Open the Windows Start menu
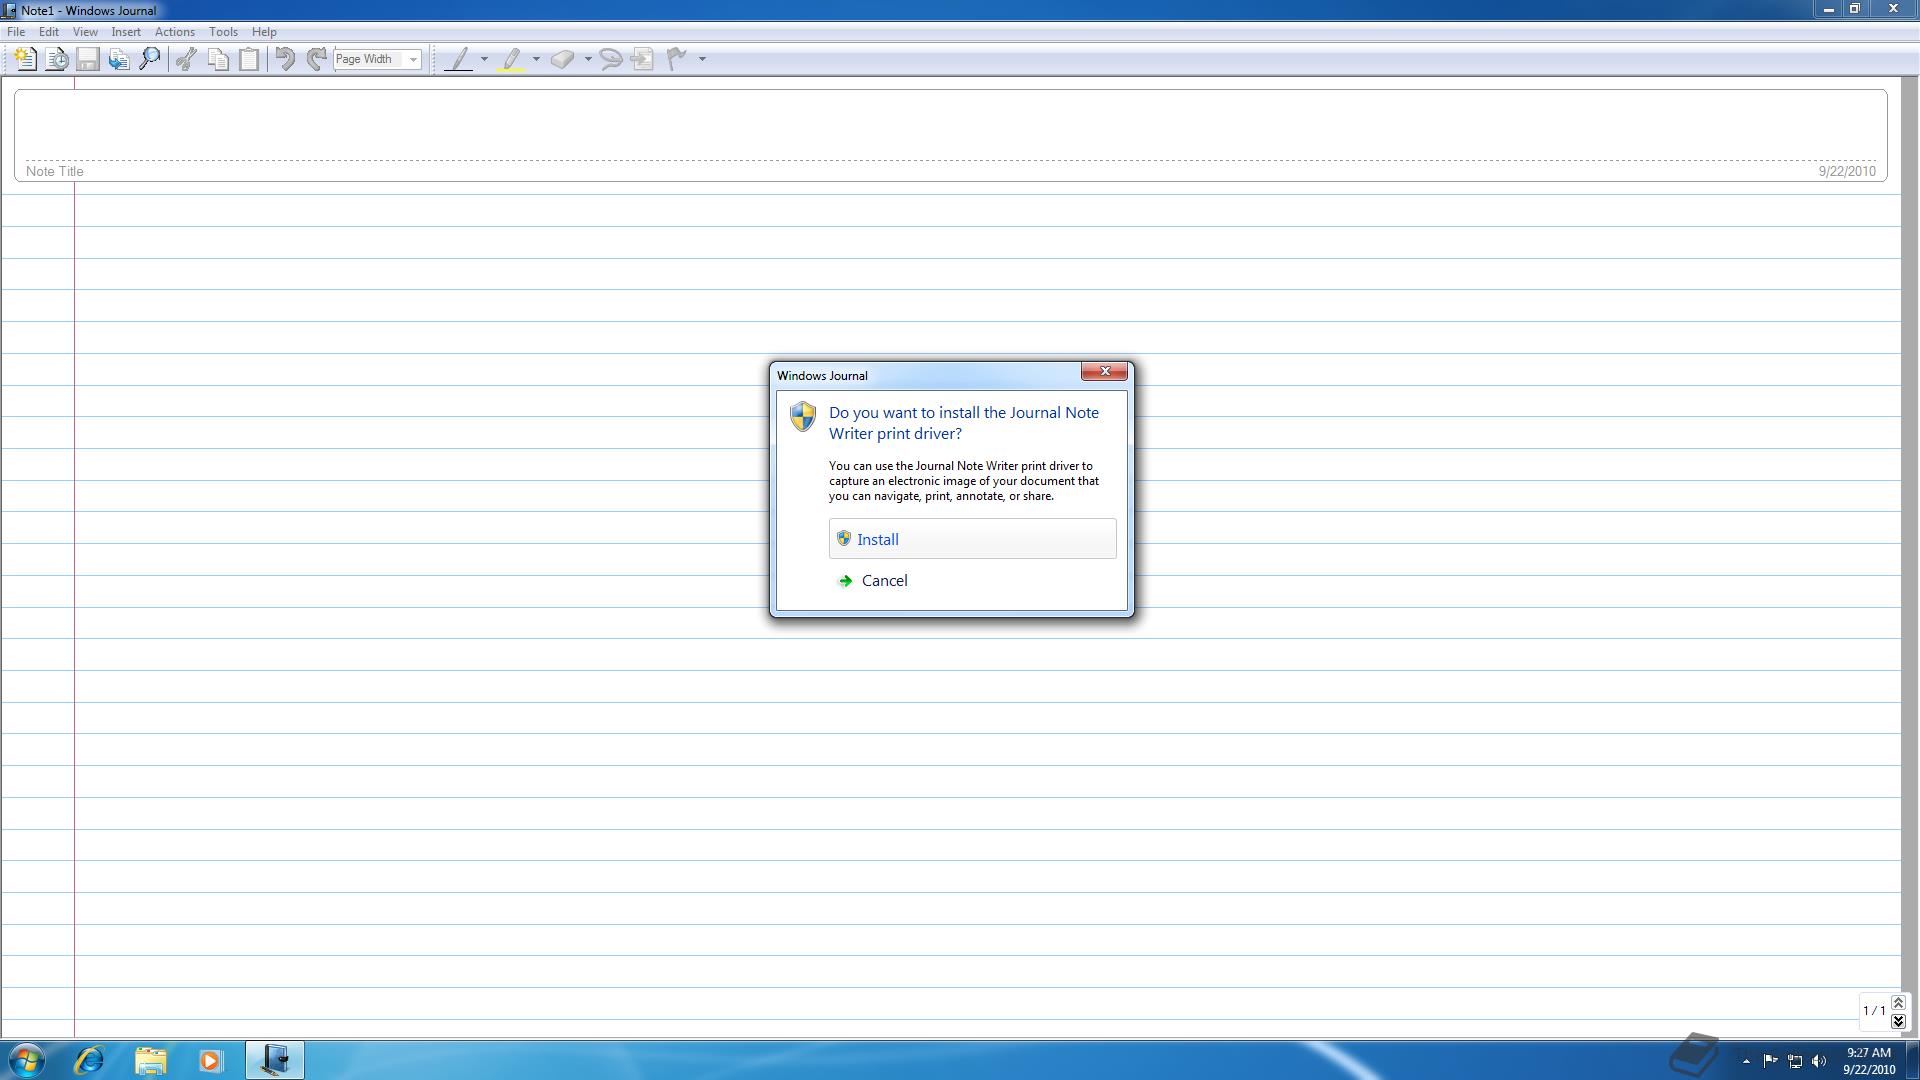Image resolution: width=1920 pixels, height=1080 pixels. coord(27,1060)
